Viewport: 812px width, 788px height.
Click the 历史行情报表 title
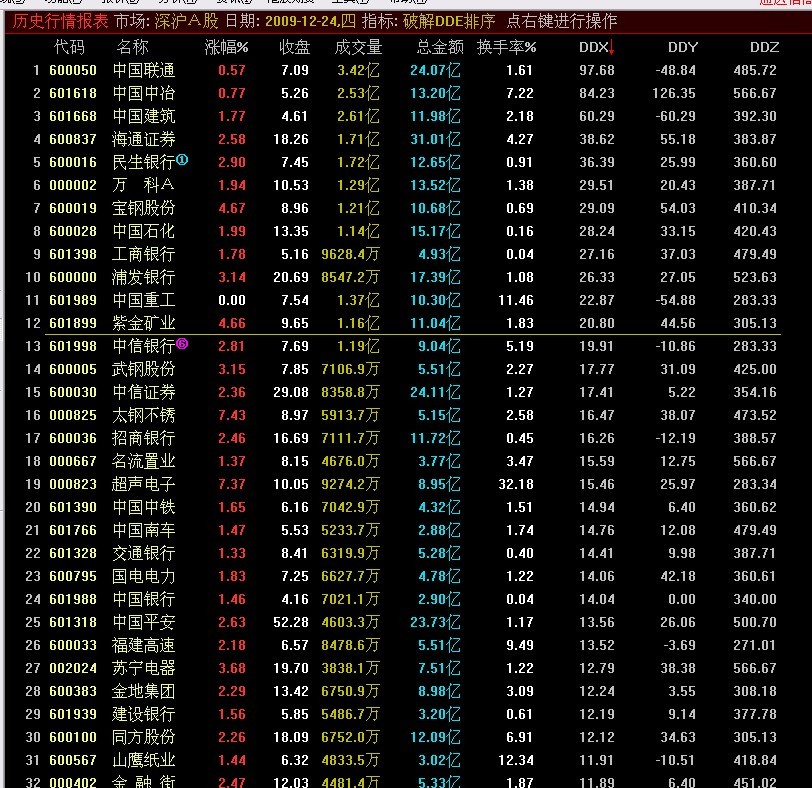pos(61,21)
